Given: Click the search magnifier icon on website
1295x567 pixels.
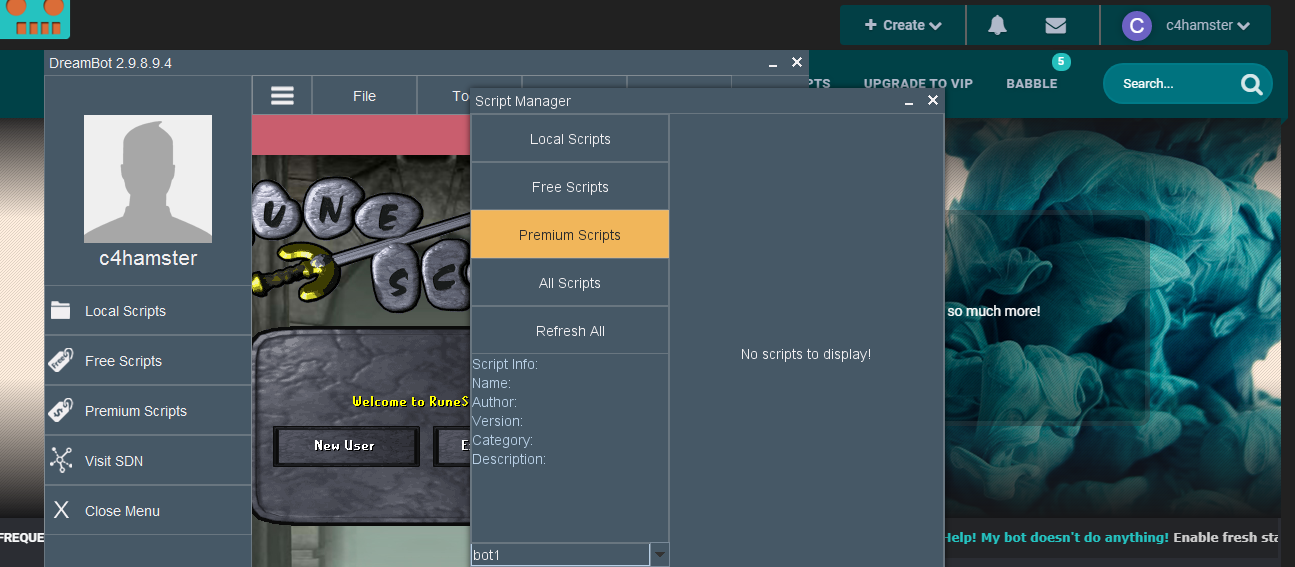Looking at the screenshot, I should point(1252,84).
